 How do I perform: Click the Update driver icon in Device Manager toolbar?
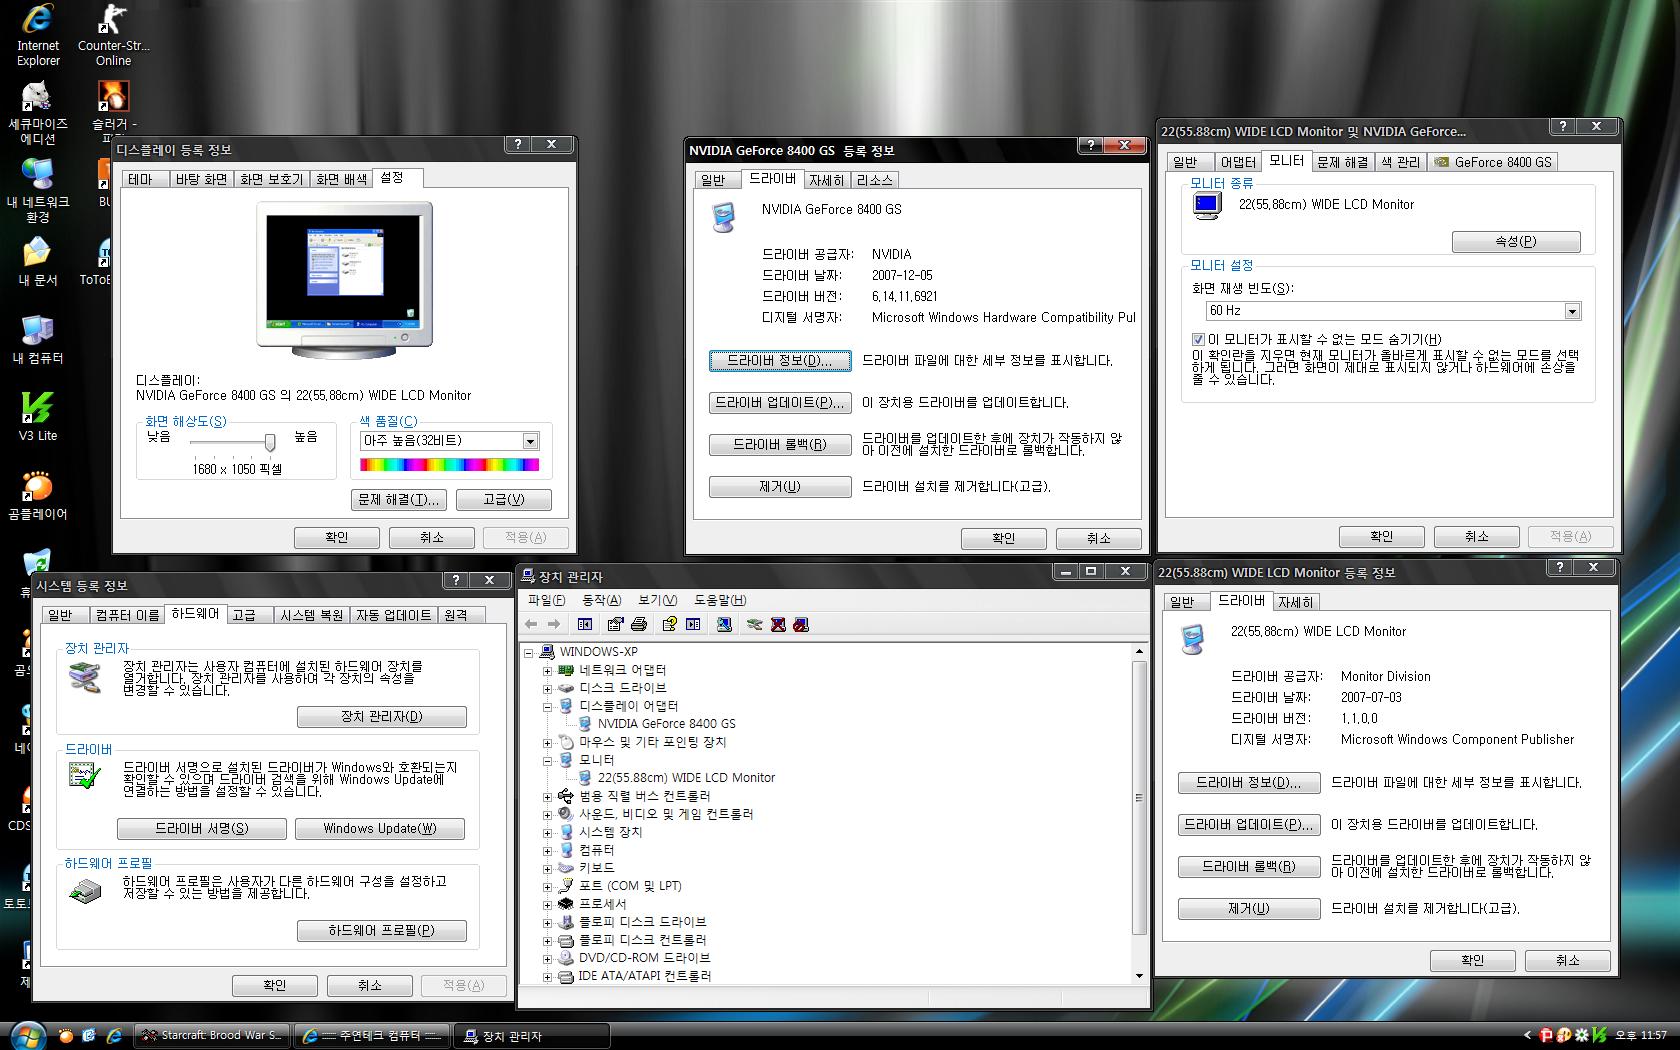tap(754, 624)
